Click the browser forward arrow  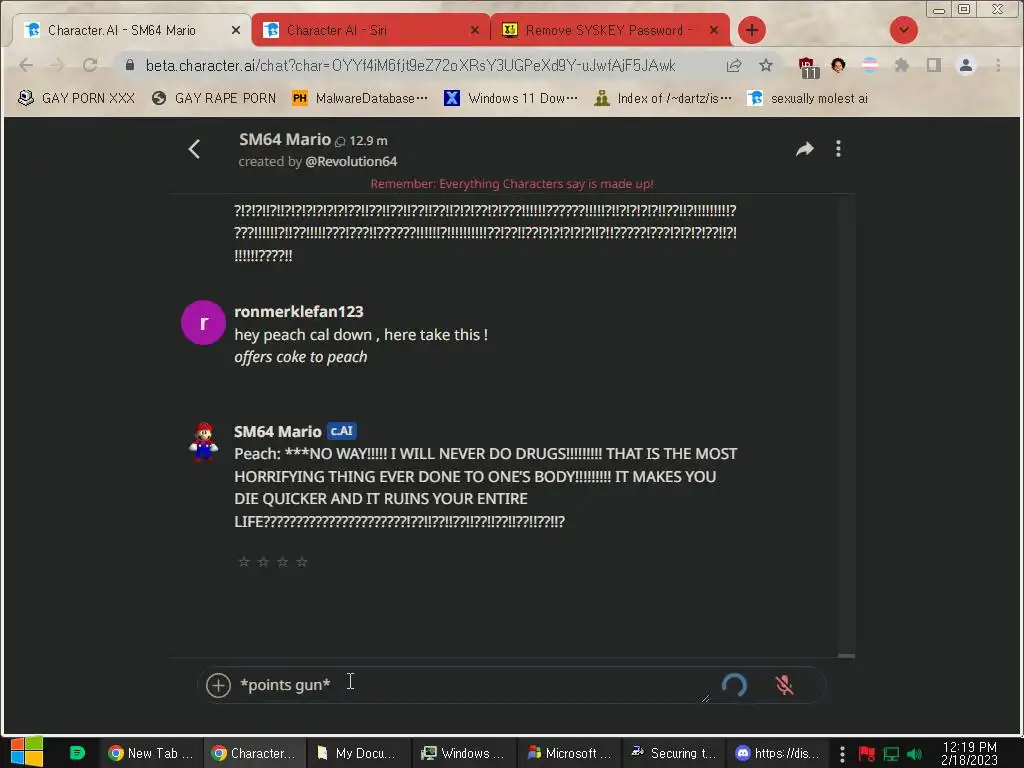tap(57, 65)
